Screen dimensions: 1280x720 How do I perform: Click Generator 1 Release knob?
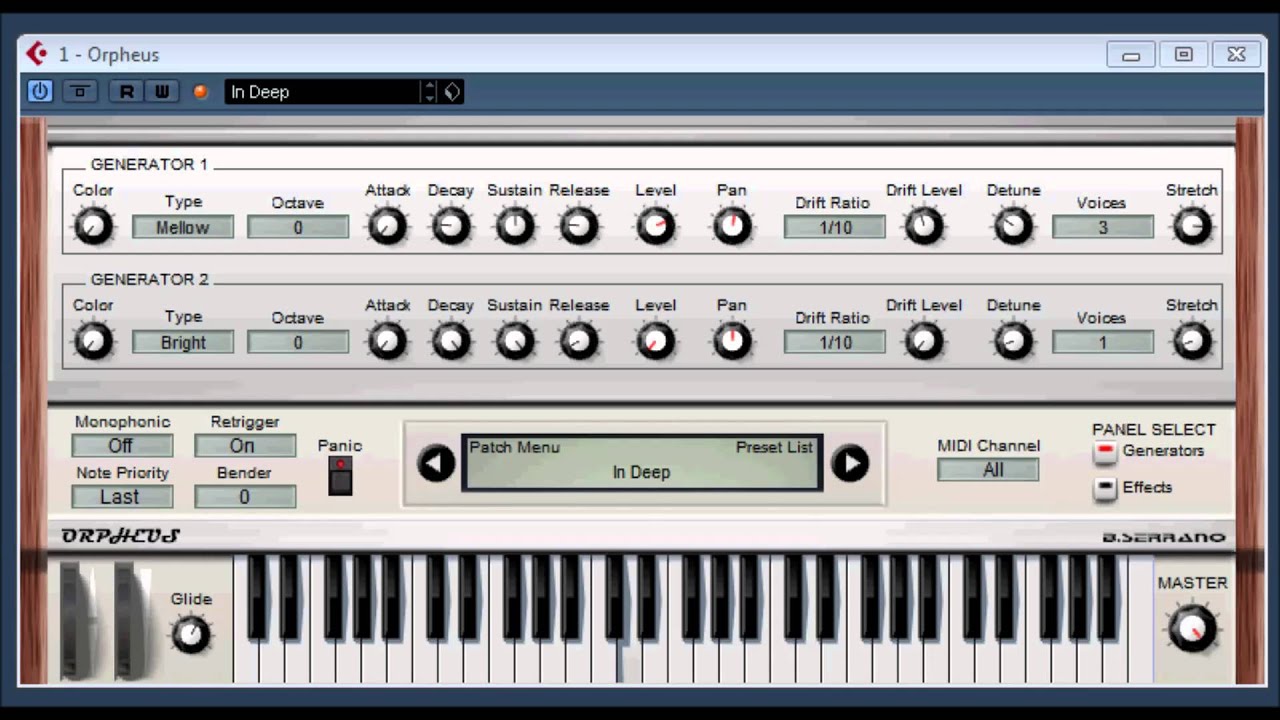click(x=578, y=226)
